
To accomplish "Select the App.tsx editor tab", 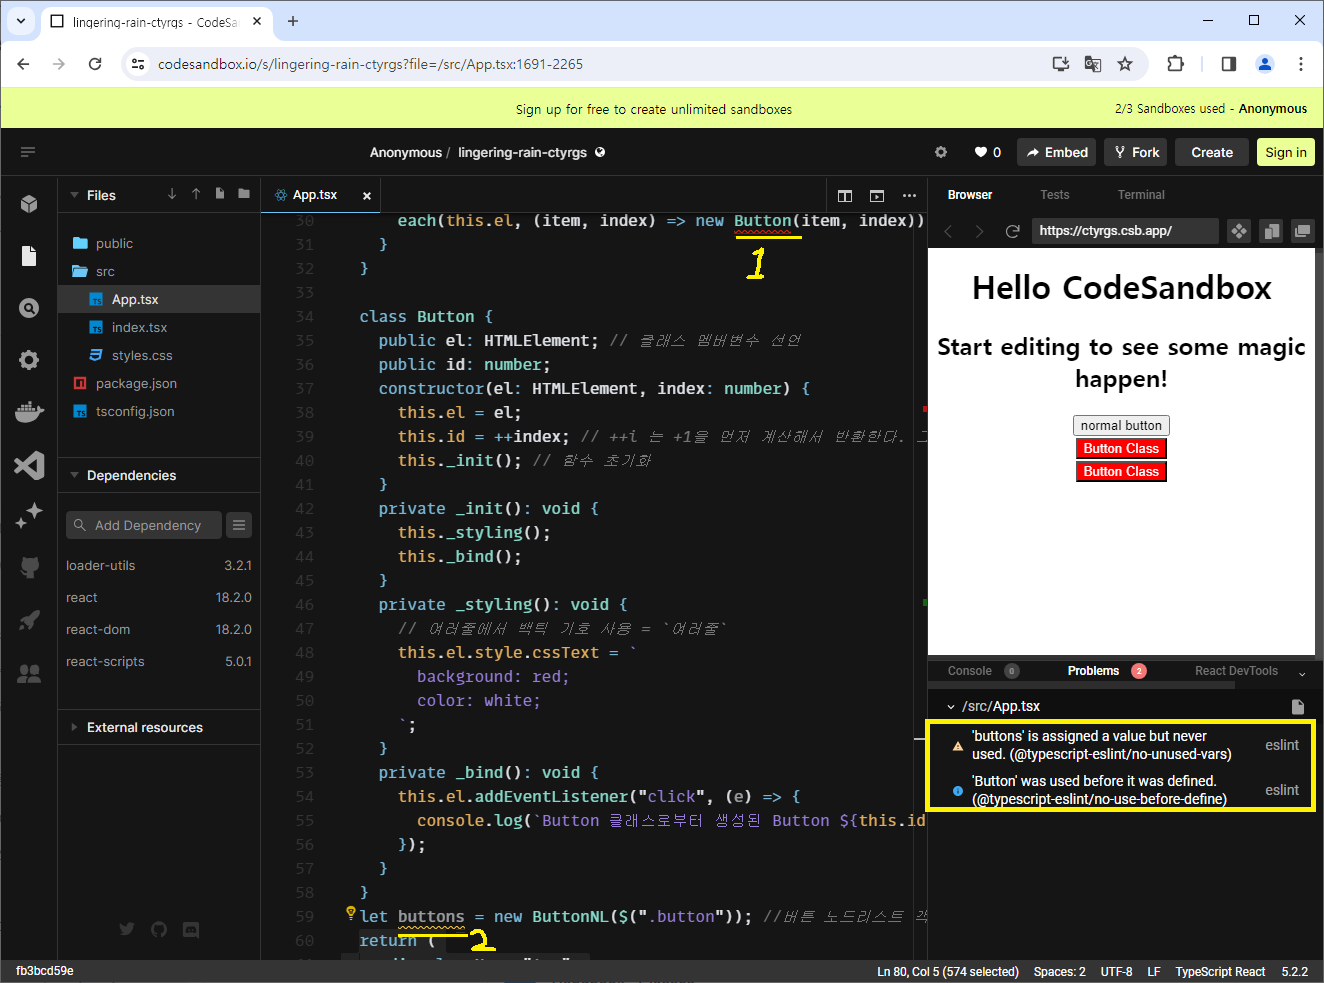I will (314, 195).
